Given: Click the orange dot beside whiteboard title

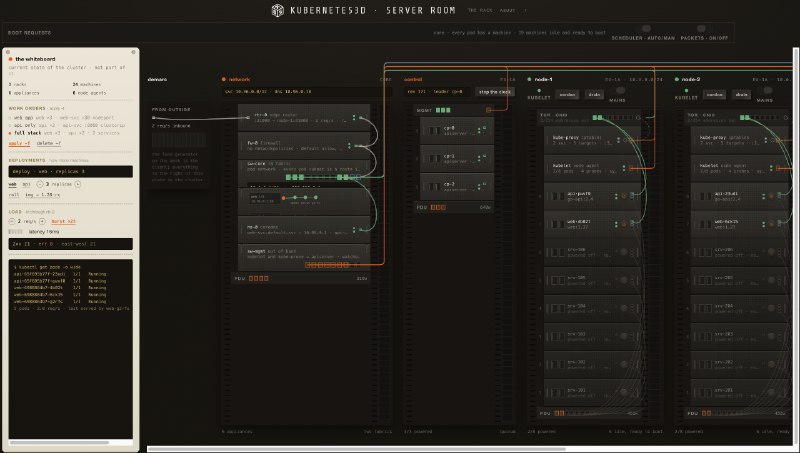Looking at the screenshot, I should coord(11,59).
